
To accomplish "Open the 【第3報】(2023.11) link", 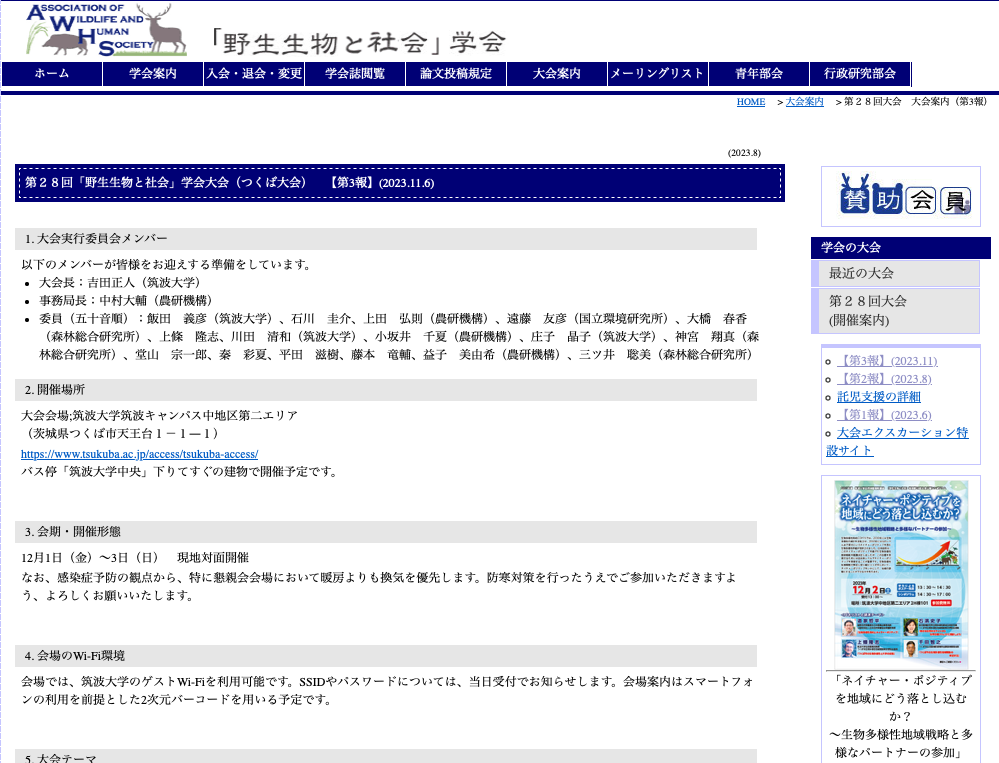I will [888, 362].
